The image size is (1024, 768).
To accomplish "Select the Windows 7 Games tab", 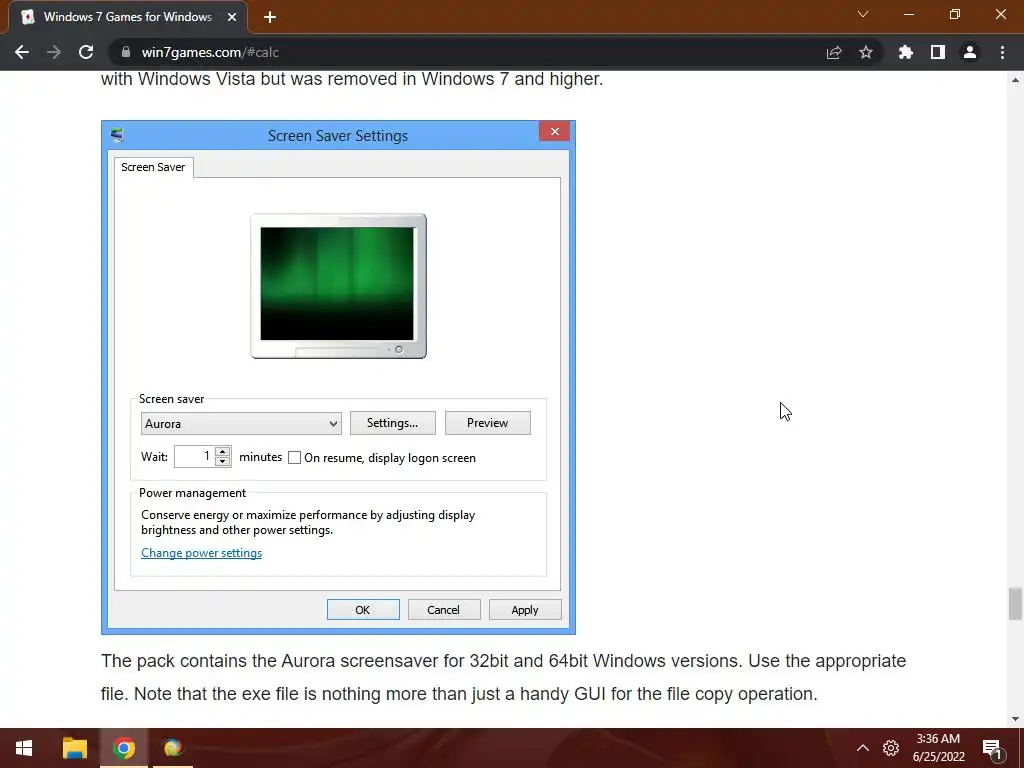I will click(128, 17).
